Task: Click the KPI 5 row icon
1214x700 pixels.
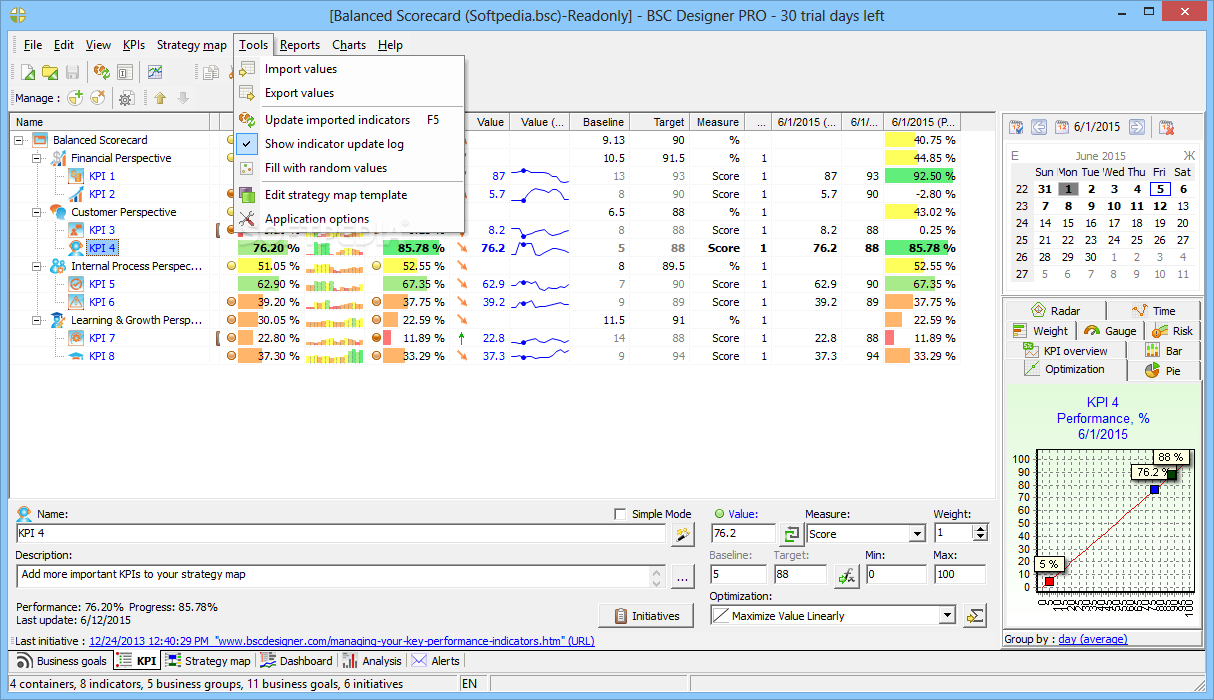Action: point(76,284)
